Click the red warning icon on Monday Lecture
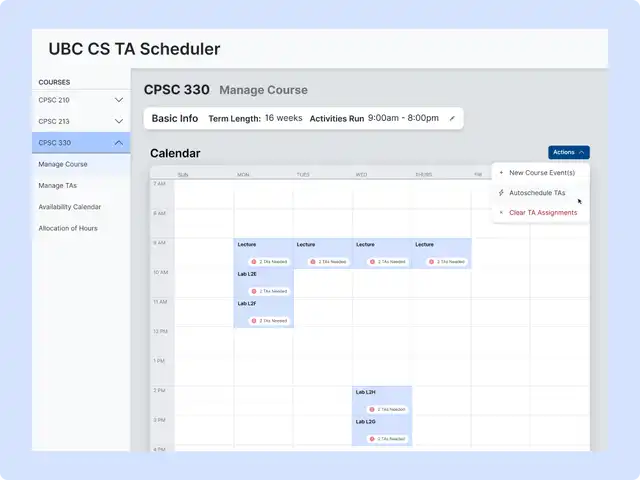Screen dimensions: 640x480 252,262
